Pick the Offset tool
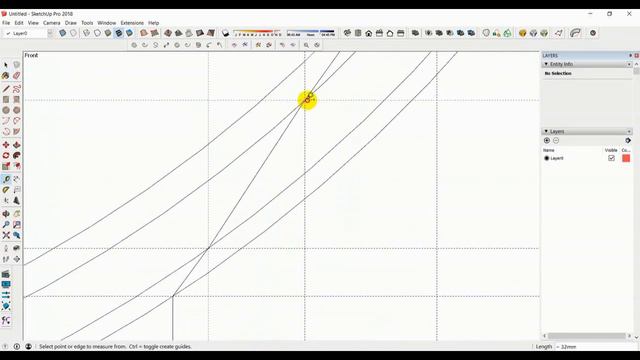This screenshot has width=640, height=360. [16, 166]
